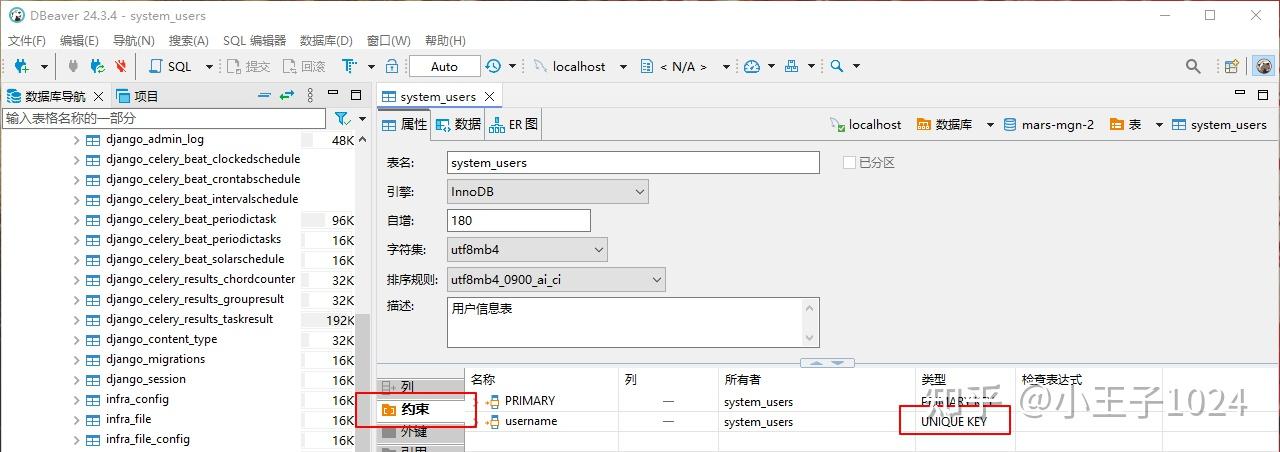Click the network diagram toolbar icon

coord(791,66)
